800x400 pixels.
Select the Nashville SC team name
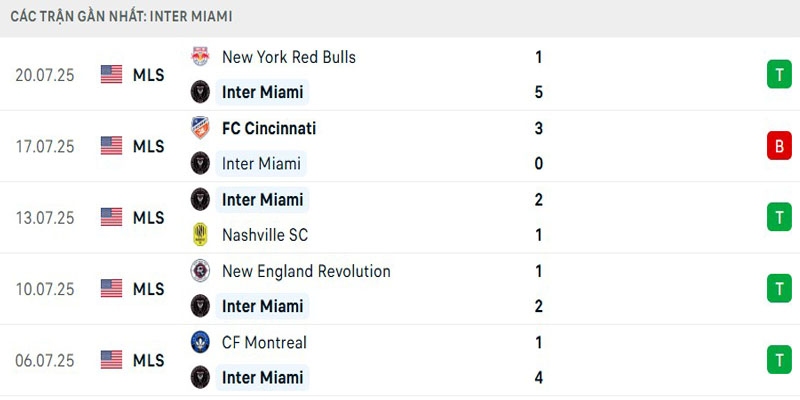(265, 235)
